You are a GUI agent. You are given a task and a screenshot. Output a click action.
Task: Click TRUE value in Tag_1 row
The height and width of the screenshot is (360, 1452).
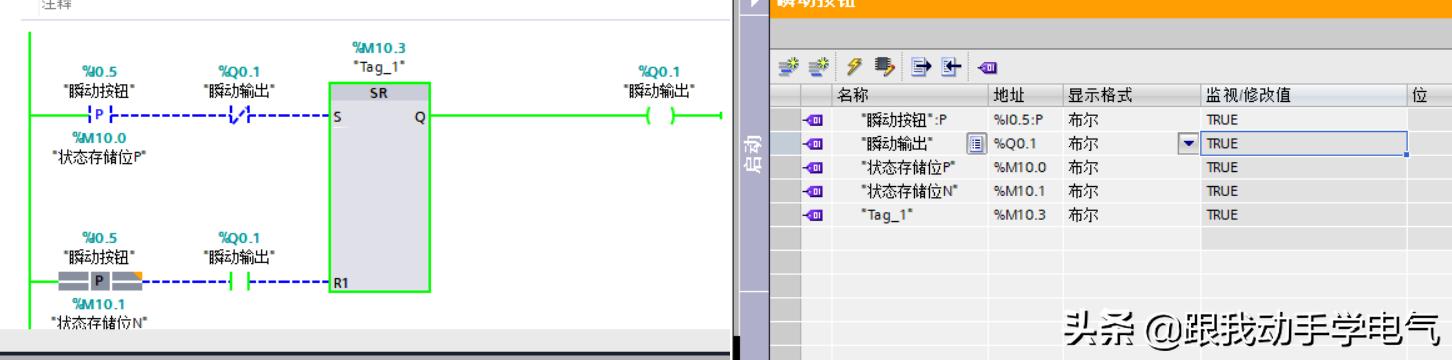(x=1222, y=215)
